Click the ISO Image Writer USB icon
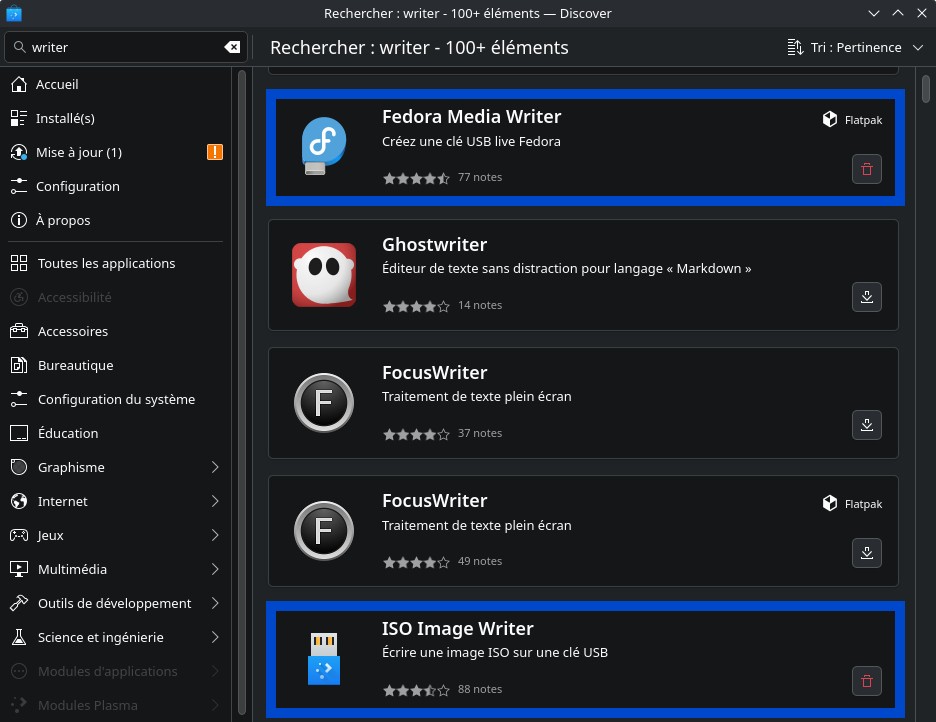936x722 pixels. click(324, 659)
